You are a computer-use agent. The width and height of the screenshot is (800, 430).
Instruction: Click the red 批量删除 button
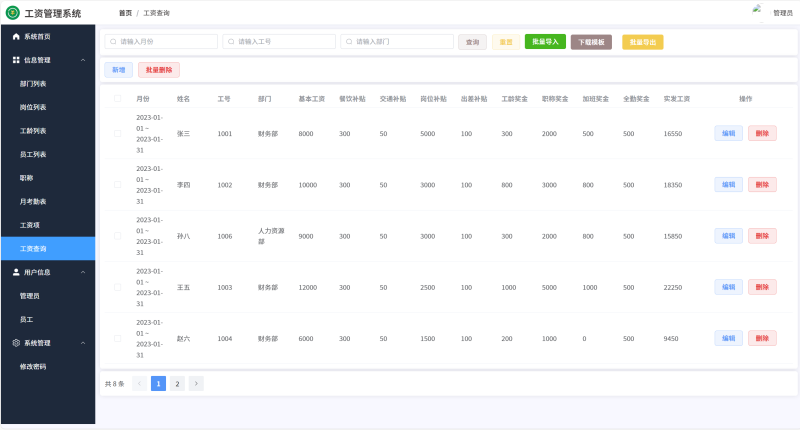pos(159,70)
